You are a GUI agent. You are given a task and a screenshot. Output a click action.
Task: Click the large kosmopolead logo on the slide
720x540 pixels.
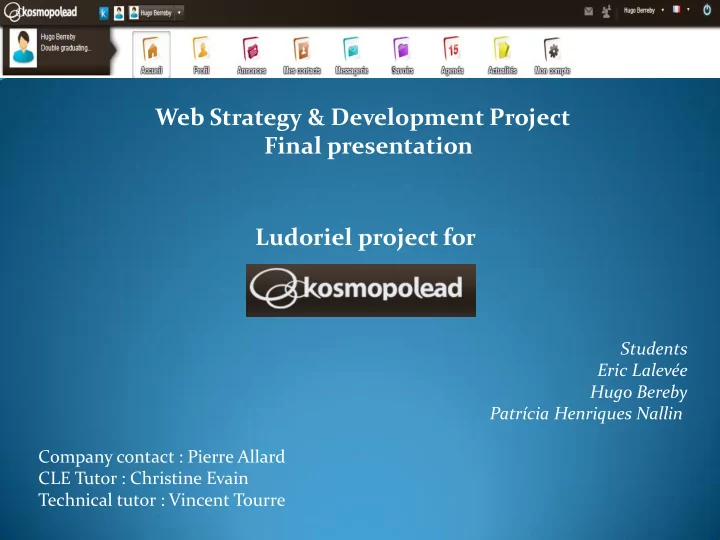tap(361, 290)
